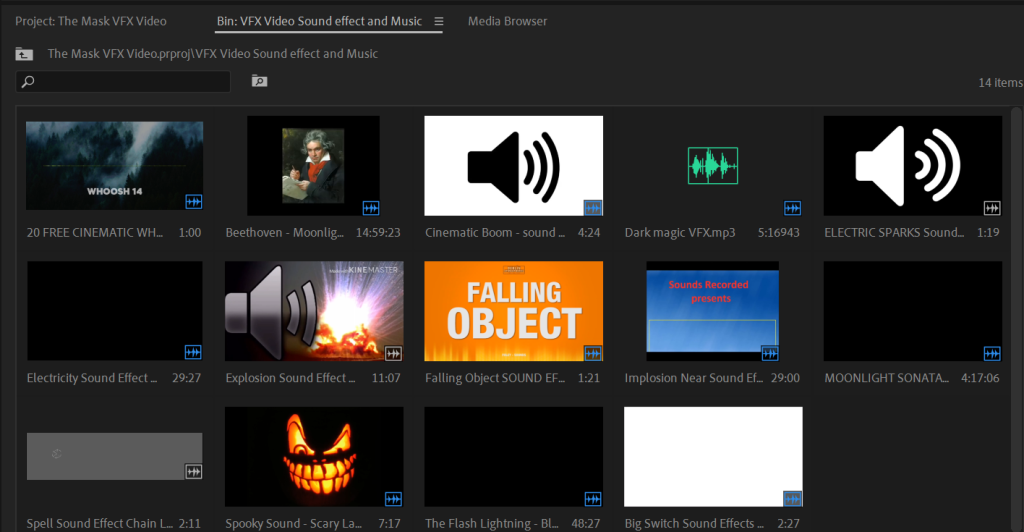Screen dimensions: 1024x532
Task: Select the Falling Object sound effect thumbnail
Action: [513, 310]
